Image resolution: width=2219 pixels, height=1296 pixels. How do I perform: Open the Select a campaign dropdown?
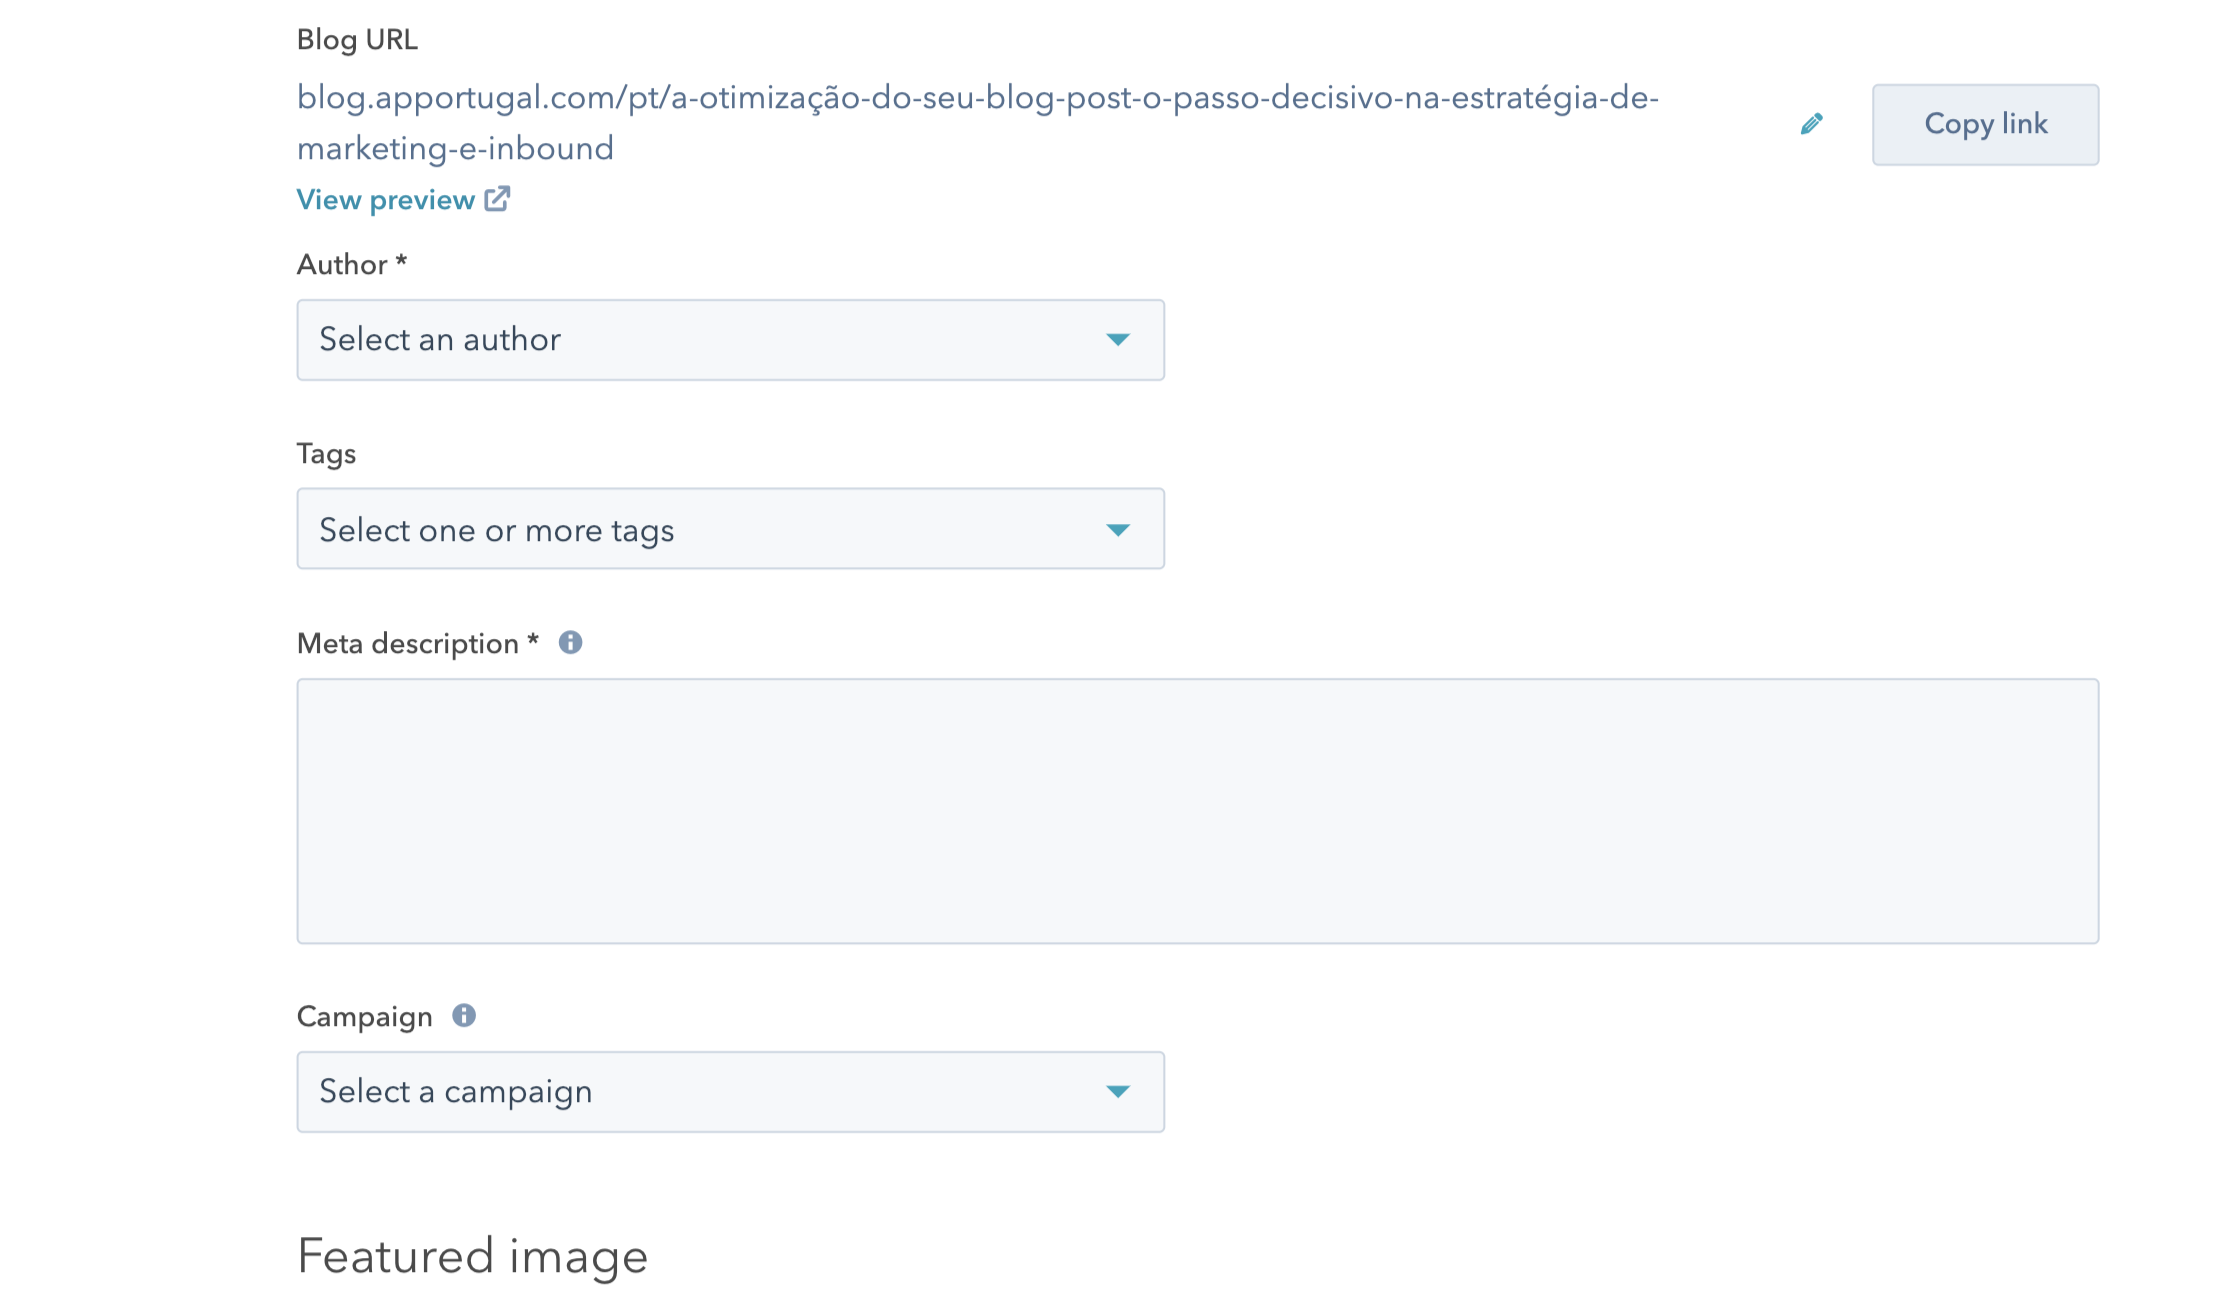tap(730, 1091)
